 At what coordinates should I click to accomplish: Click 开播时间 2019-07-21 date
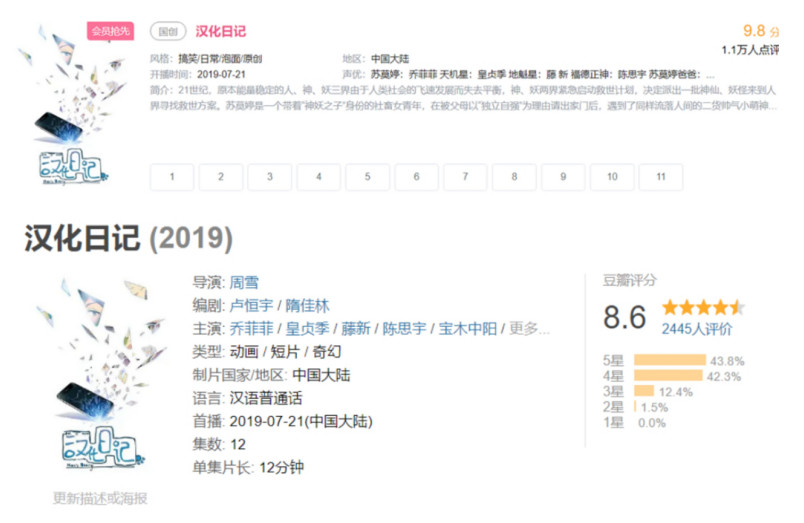198,74
